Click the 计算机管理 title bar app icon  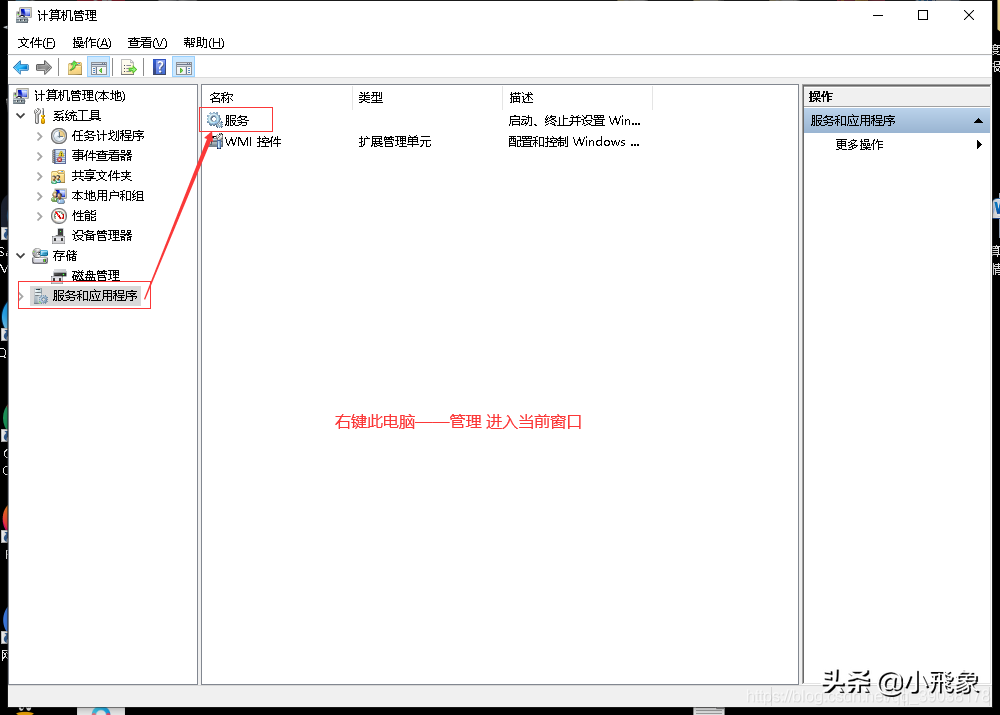[24, 15]
